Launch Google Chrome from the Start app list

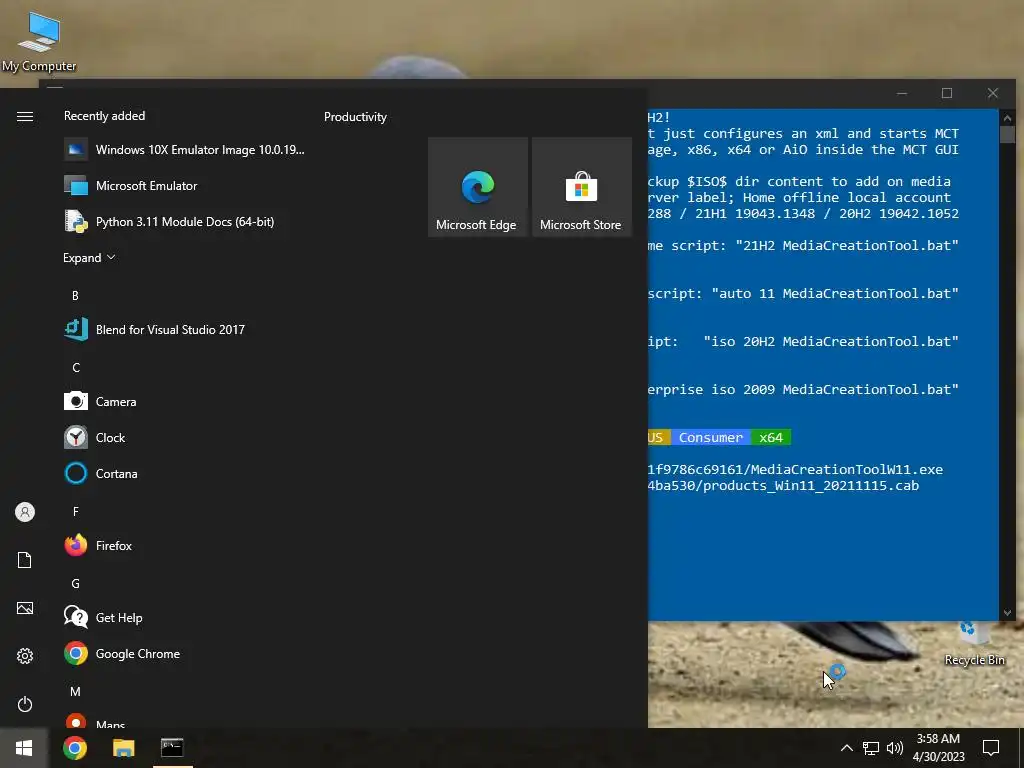185,653
